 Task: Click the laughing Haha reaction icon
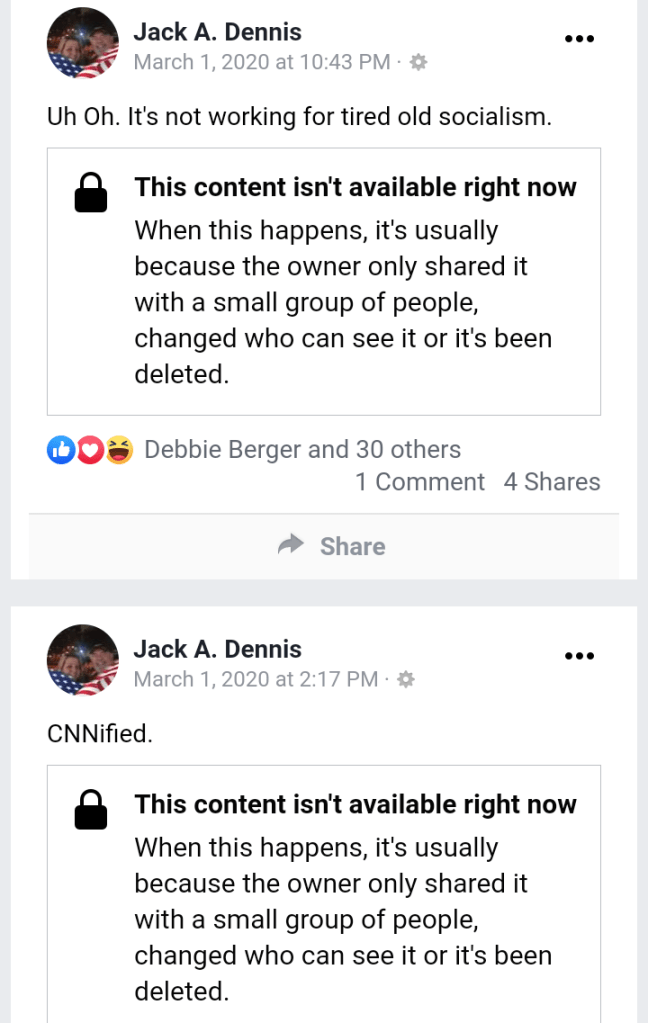[x=119, y=451]
